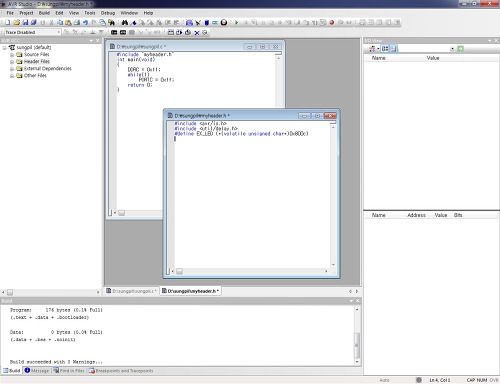Viewport: 500px width, 384px height.
Task: Open the I/O view search dropdown arrow
Action: (452, 49)
